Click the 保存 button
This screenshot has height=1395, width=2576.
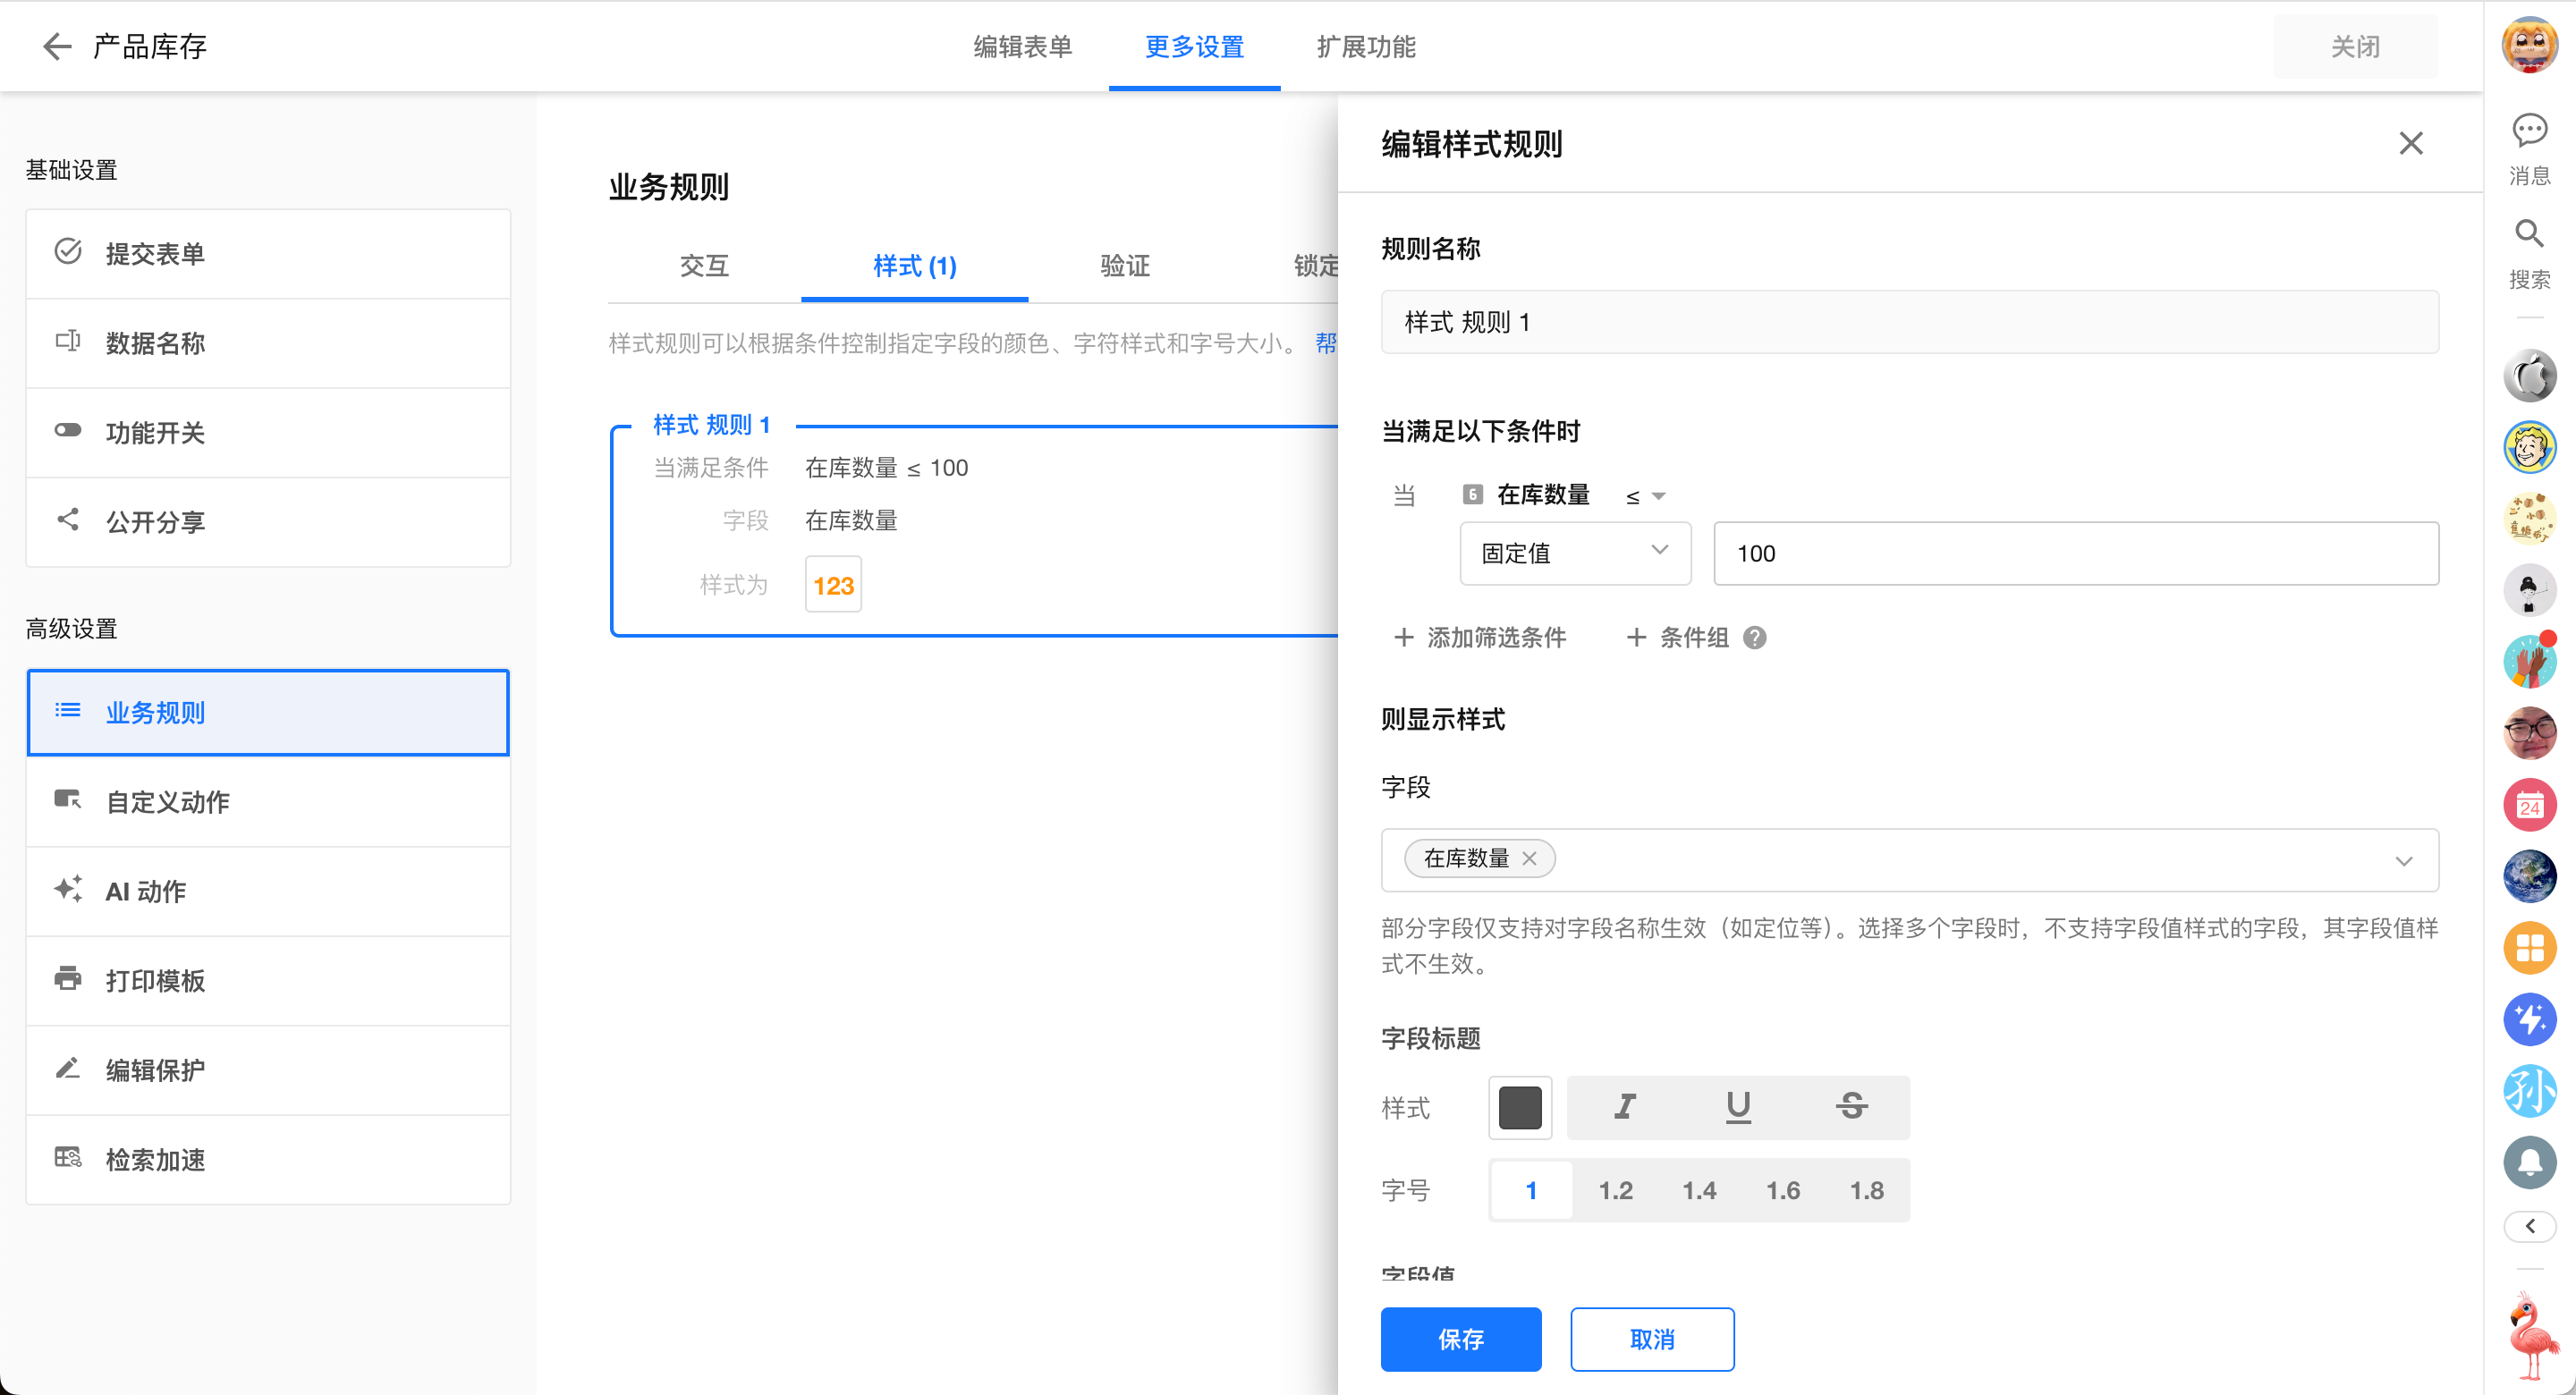(x=1460, y=1339)
